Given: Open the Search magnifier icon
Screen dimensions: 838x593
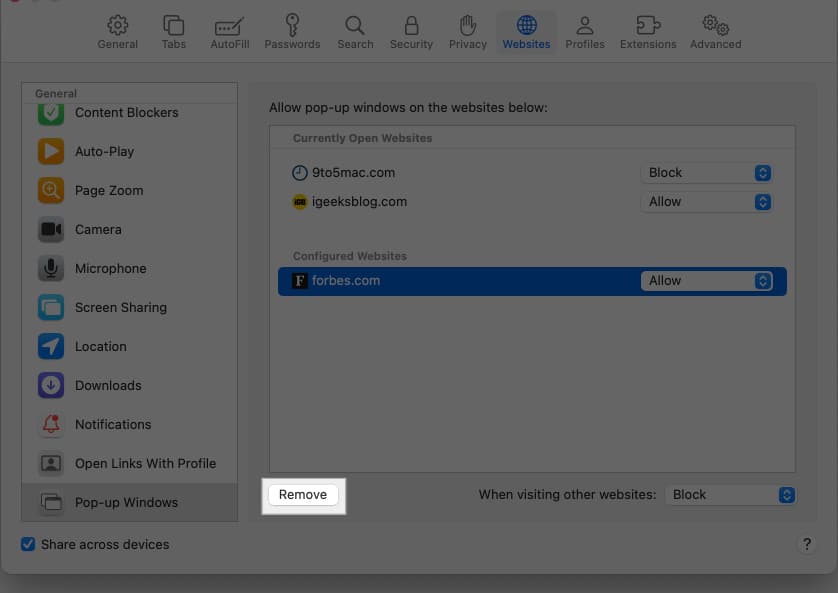Looking at the screenshot, I should tap(355, 25).
